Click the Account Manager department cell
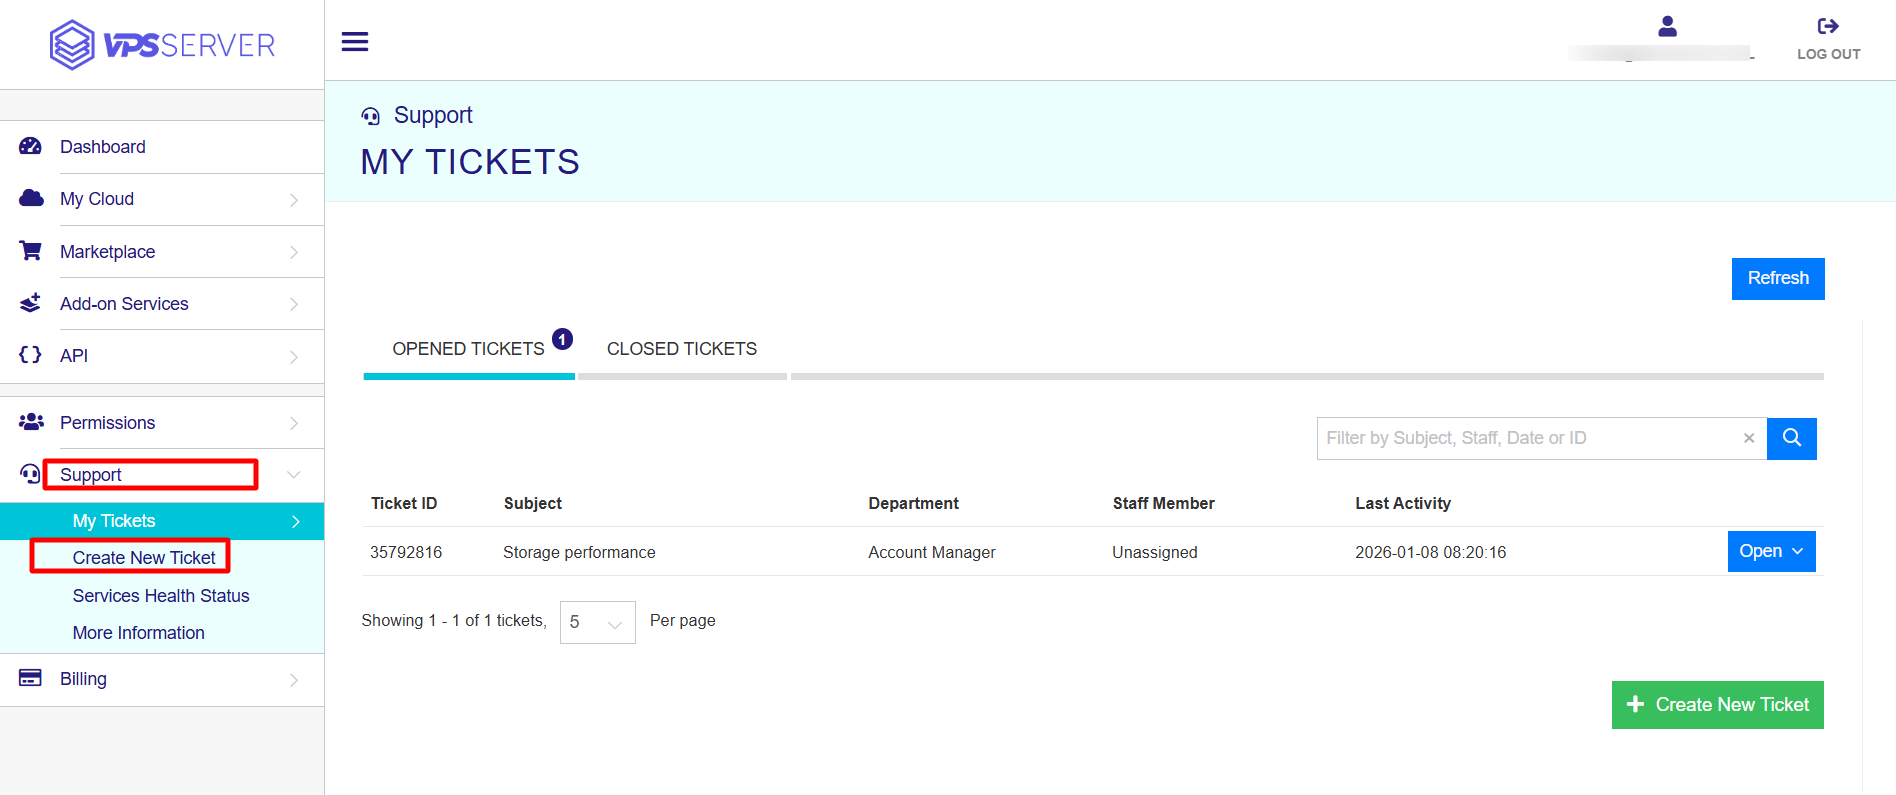1896x795 pixels. [932, 552]
